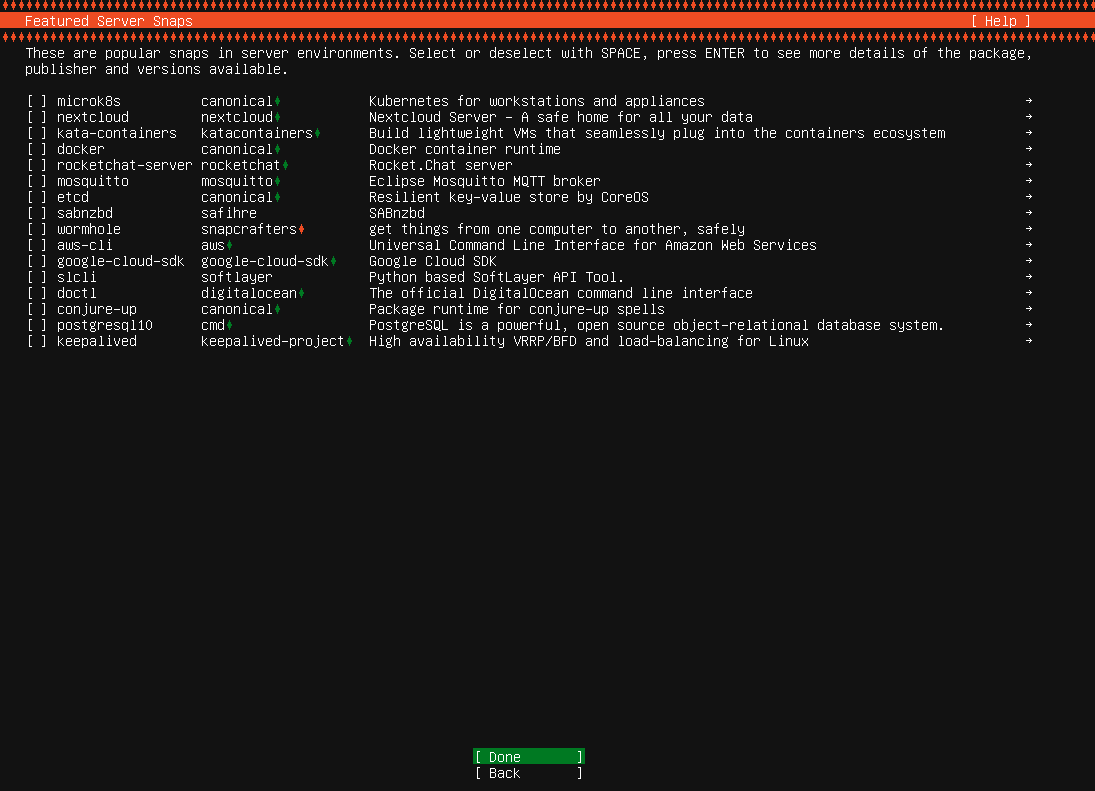Viewport: 1095px width, 791px height.
Task: Go back using the Back button
Action: [x=529, y=773]
